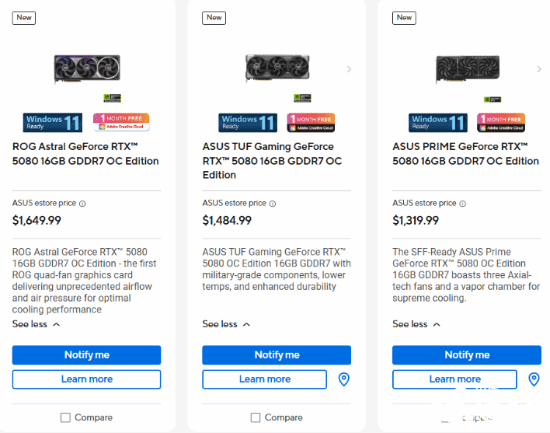Click Learn more under TUF Gaming card
Viewport: 550px width, 433px height.
click(264, 379)
